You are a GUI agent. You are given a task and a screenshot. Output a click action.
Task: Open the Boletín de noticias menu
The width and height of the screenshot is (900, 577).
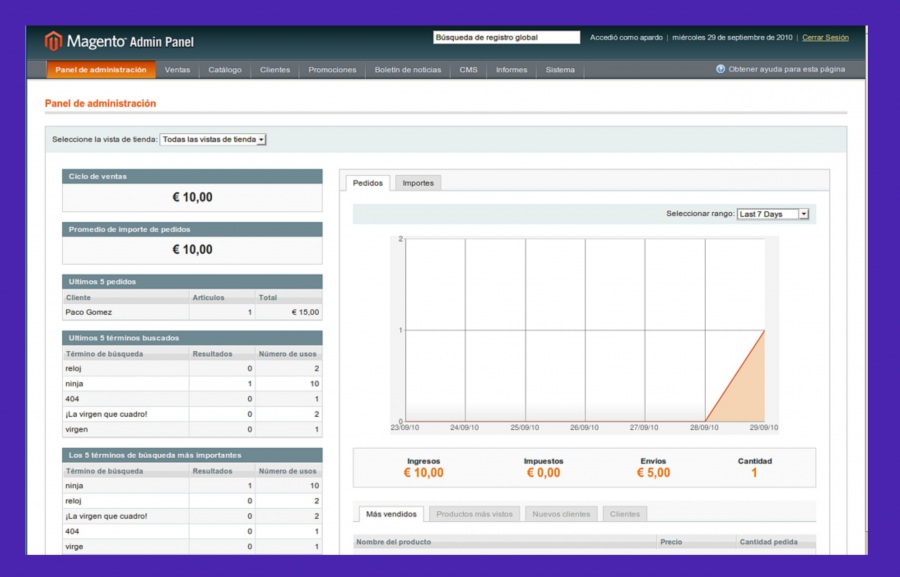[x=408, y=69]
